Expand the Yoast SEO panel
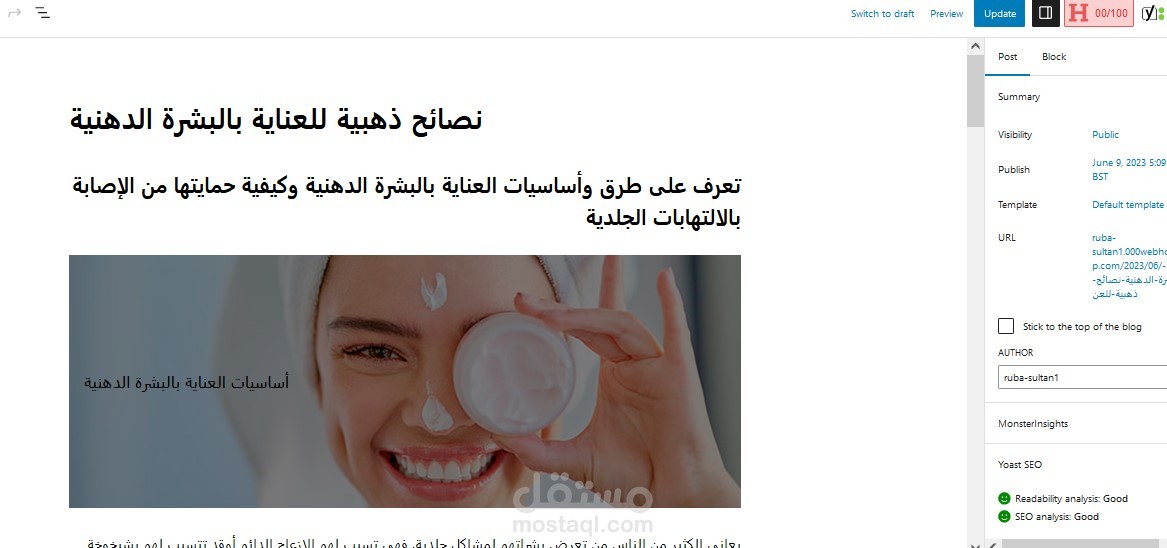 click(1075, 465)
